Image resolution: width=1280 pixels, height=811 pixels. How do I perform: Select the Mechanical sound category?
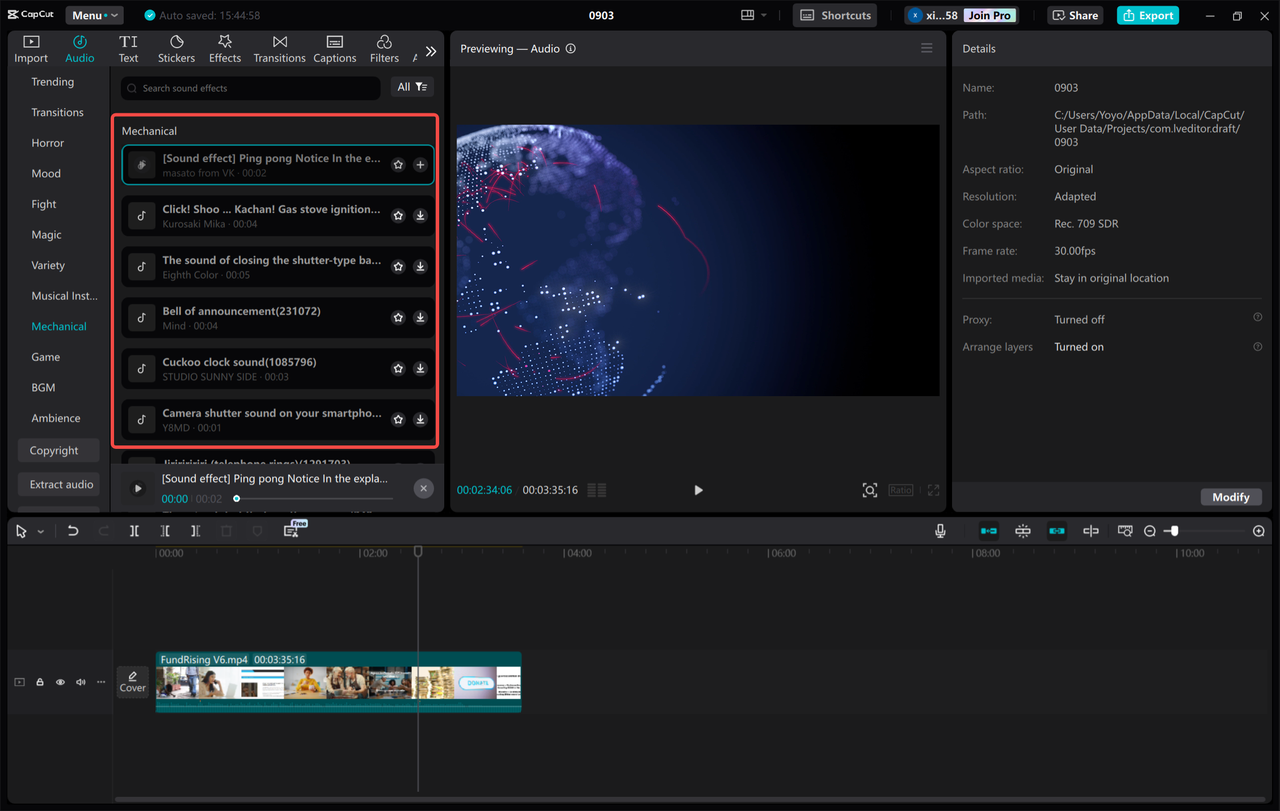pos(58,326)
